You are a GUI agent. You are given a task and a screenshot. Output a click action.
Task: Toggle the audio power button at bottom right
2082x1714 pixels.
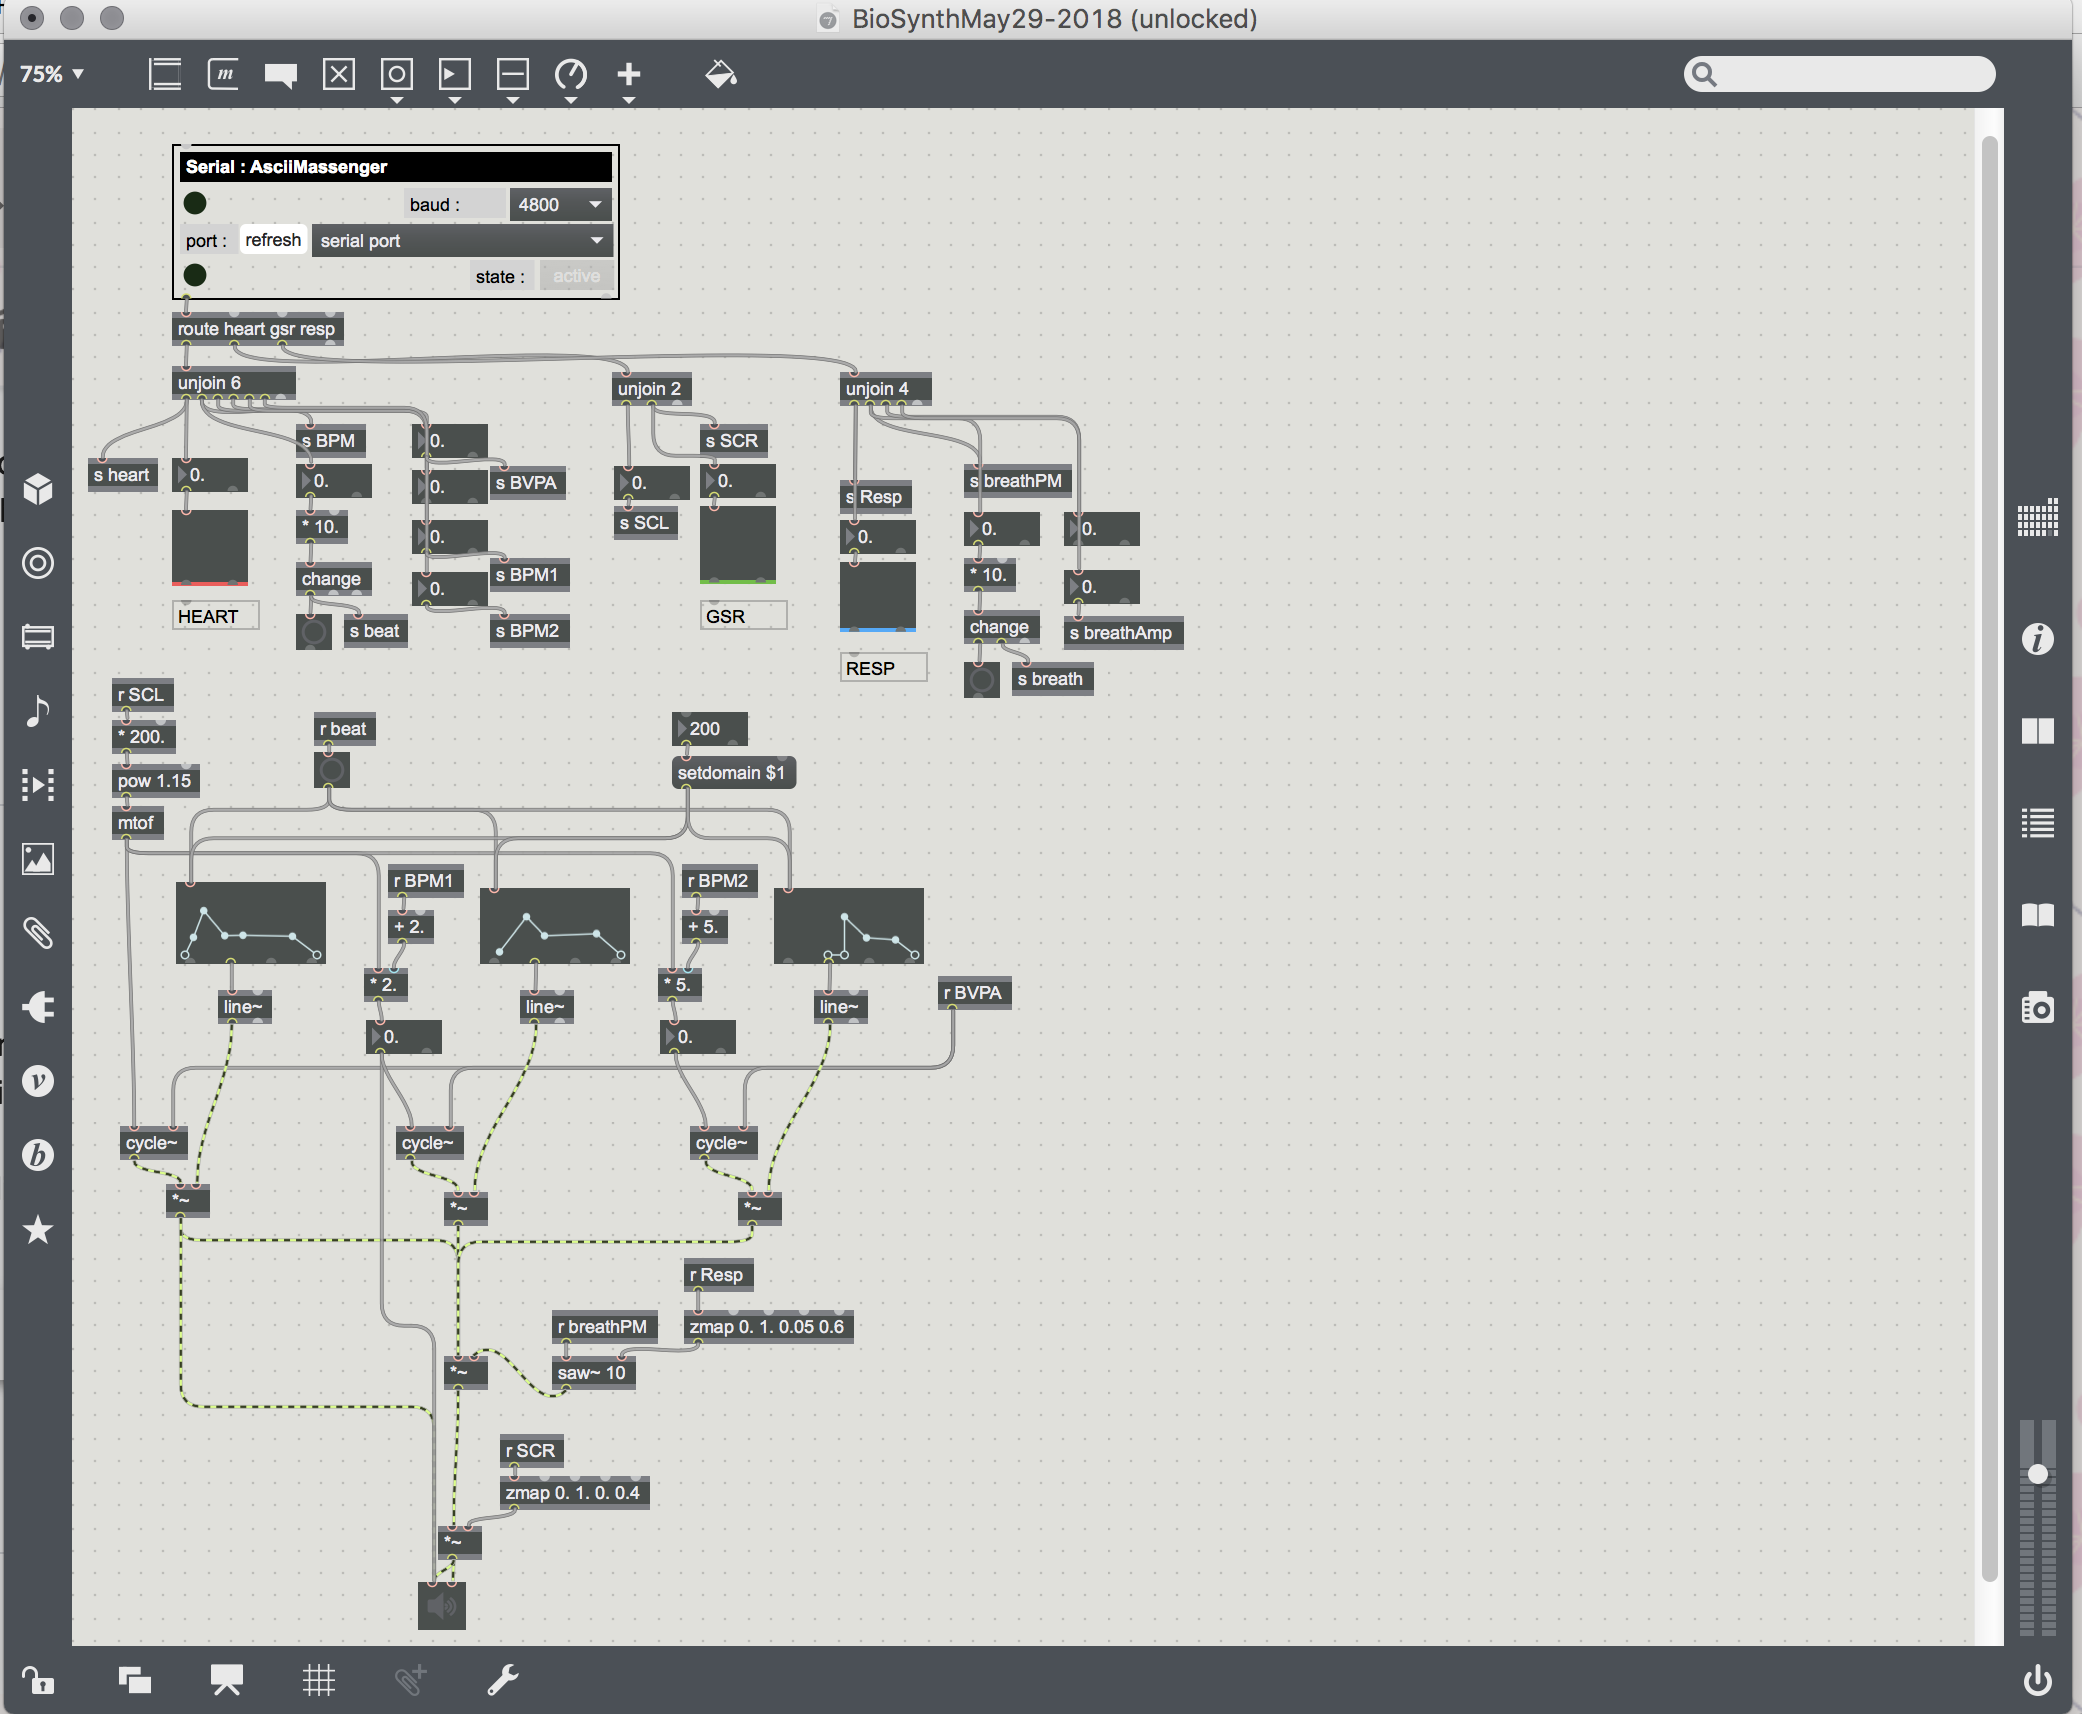(2037, 1680)
